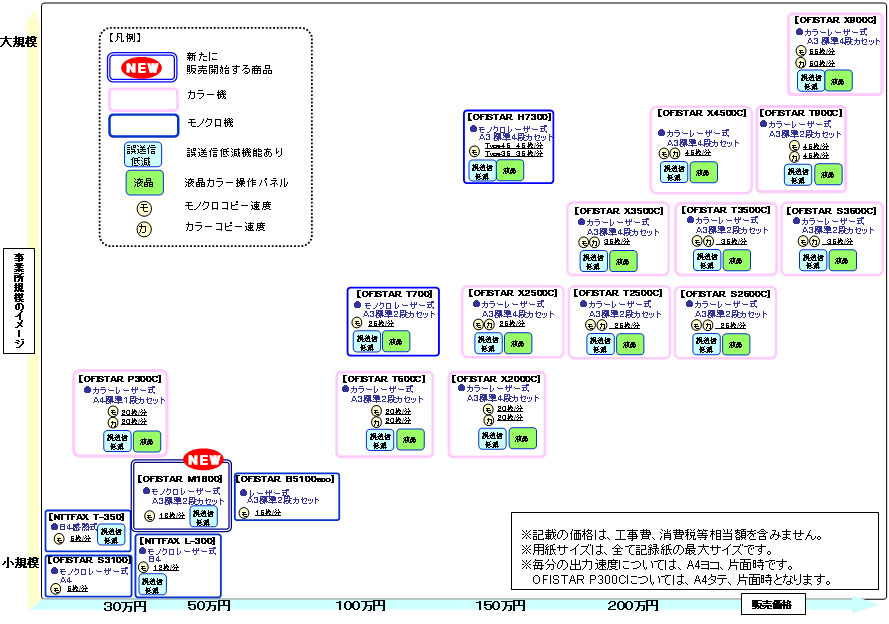Screen dimensions: 889x624
Task: Click the 液晶 badge on the OFISTAR T8000C card
Action: [x=828, y=175]
